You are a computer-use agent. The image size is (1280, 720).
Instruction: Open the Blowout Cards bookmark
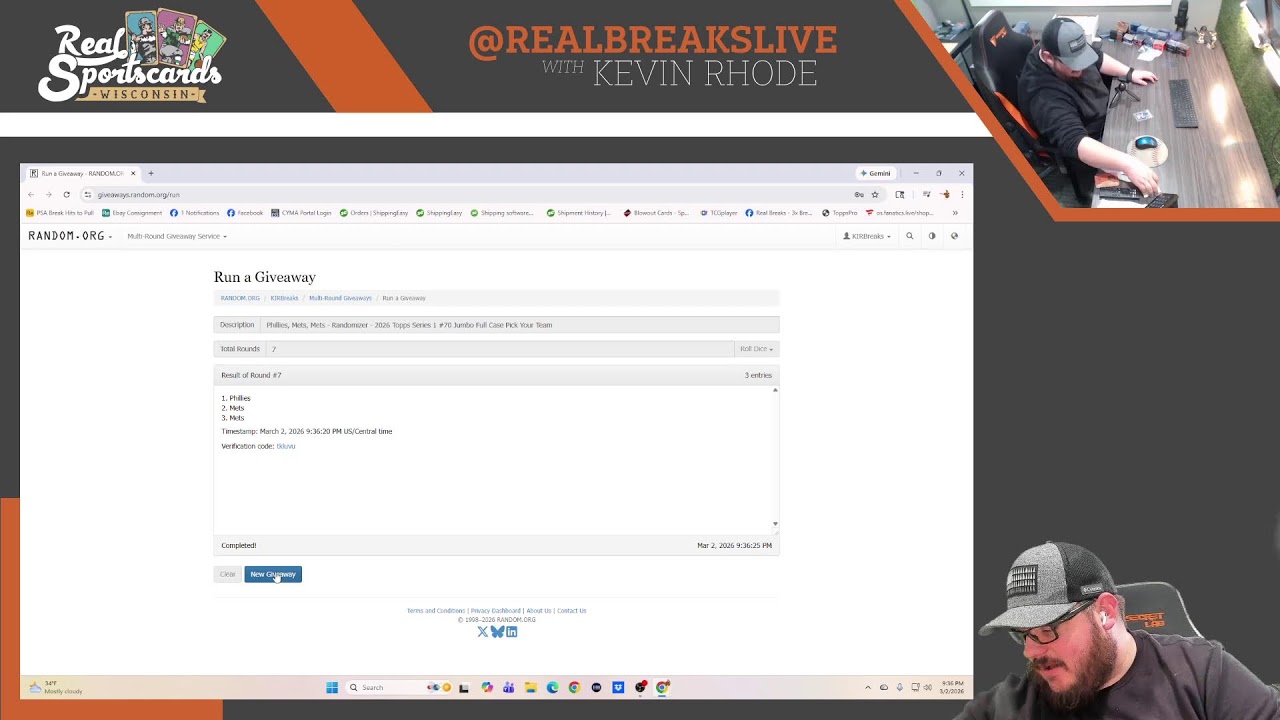coord(656,213)
